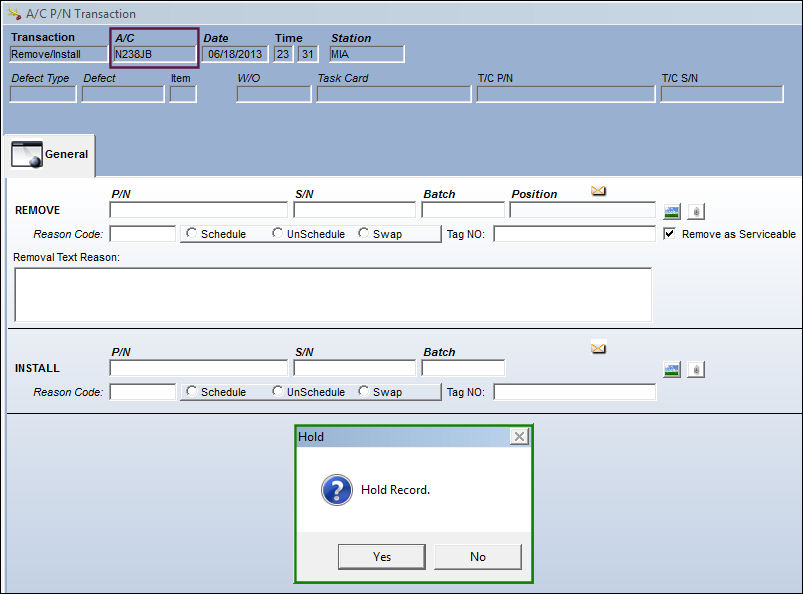Open the picture icon in the INSTALL row

point(672,369)
